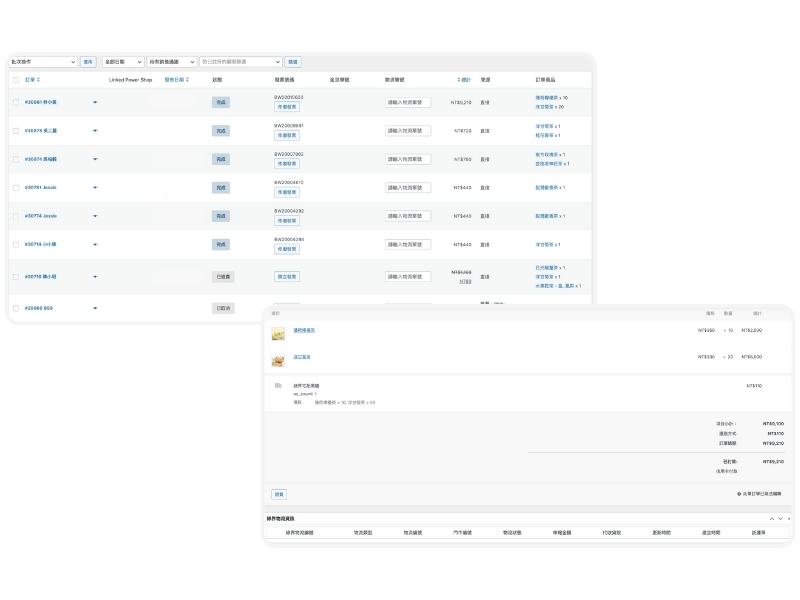Collapse logistics panel with the small triangle toggle
Screen dimensions: 800x600
coord(788,518)
